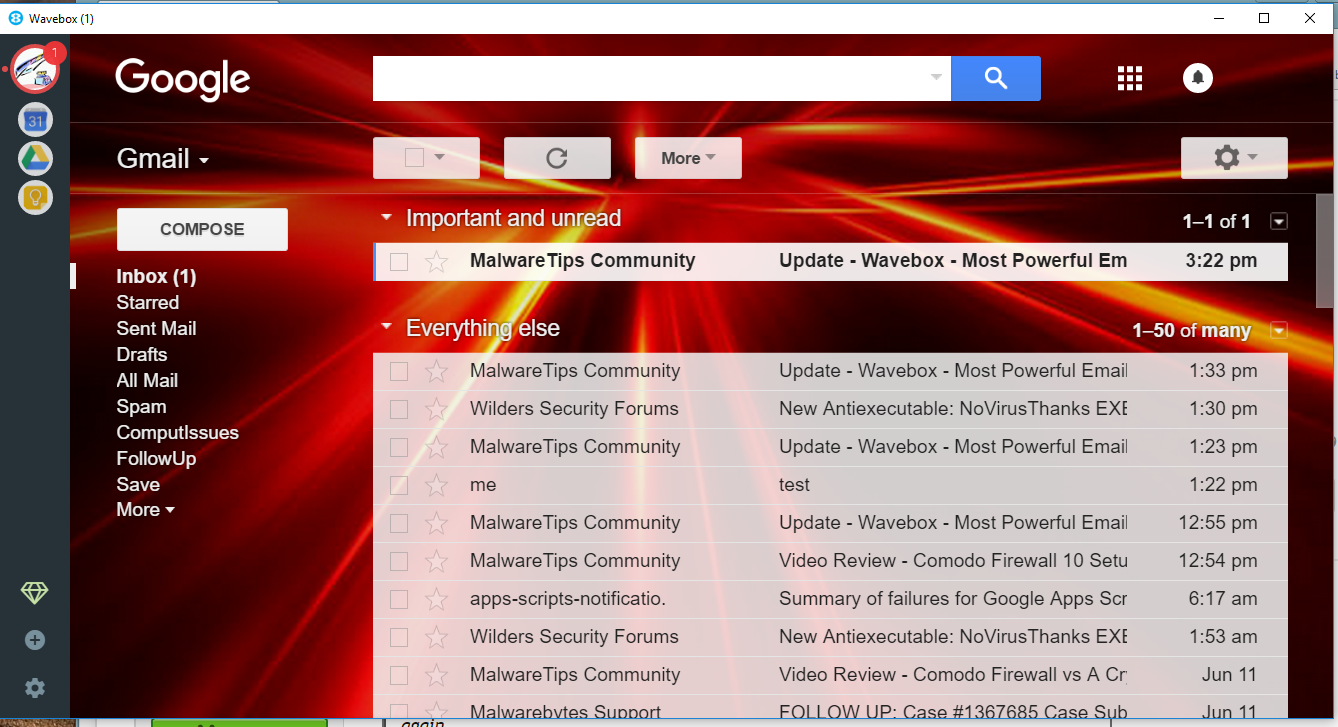Tick the checkbox for the 1:33 pm email
The image size is (1338, 727).
pos(399,372)
